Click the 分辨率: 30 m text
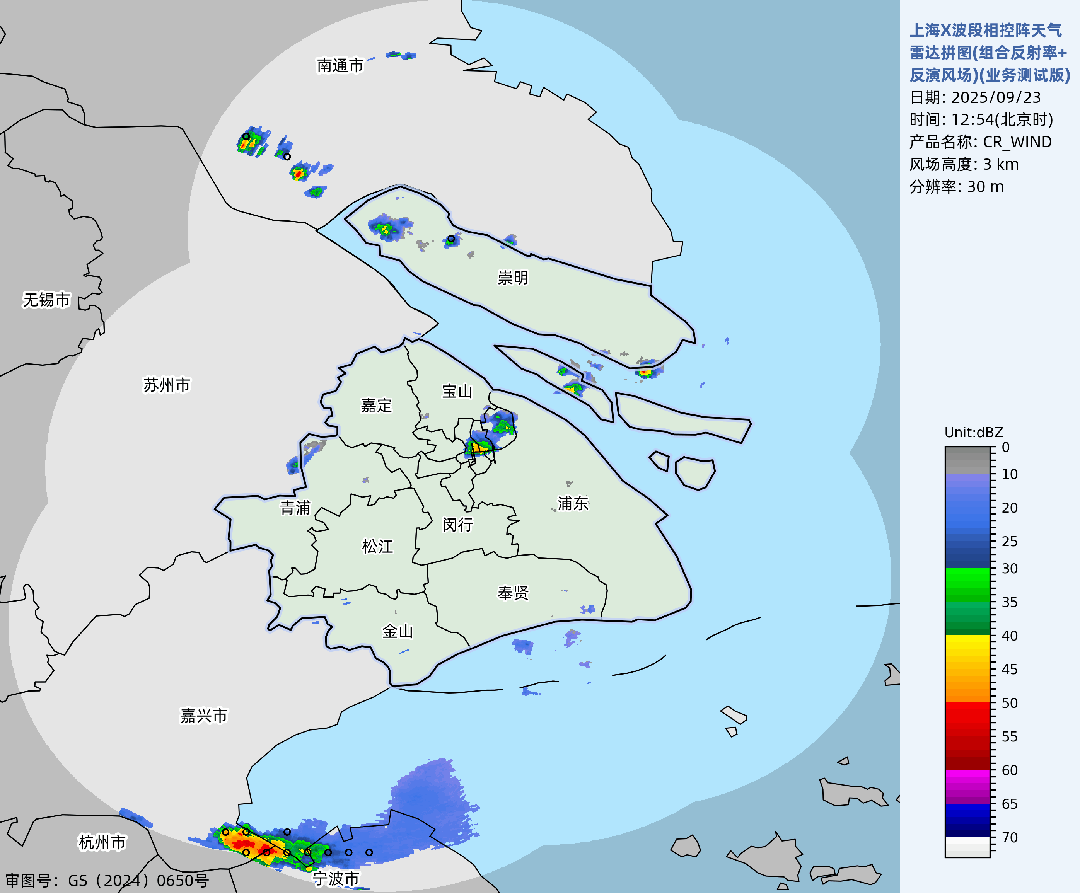This screenshot has height=893, width=1080. 956,187
